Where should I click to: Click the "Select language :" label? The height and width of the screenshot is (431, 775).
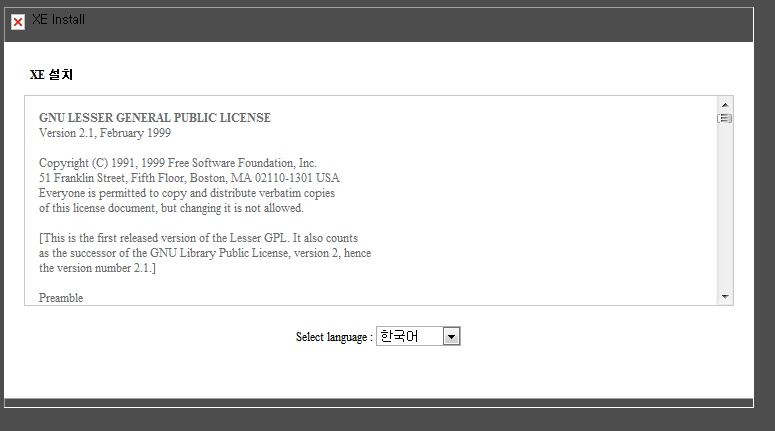click(x=334, y=337)
